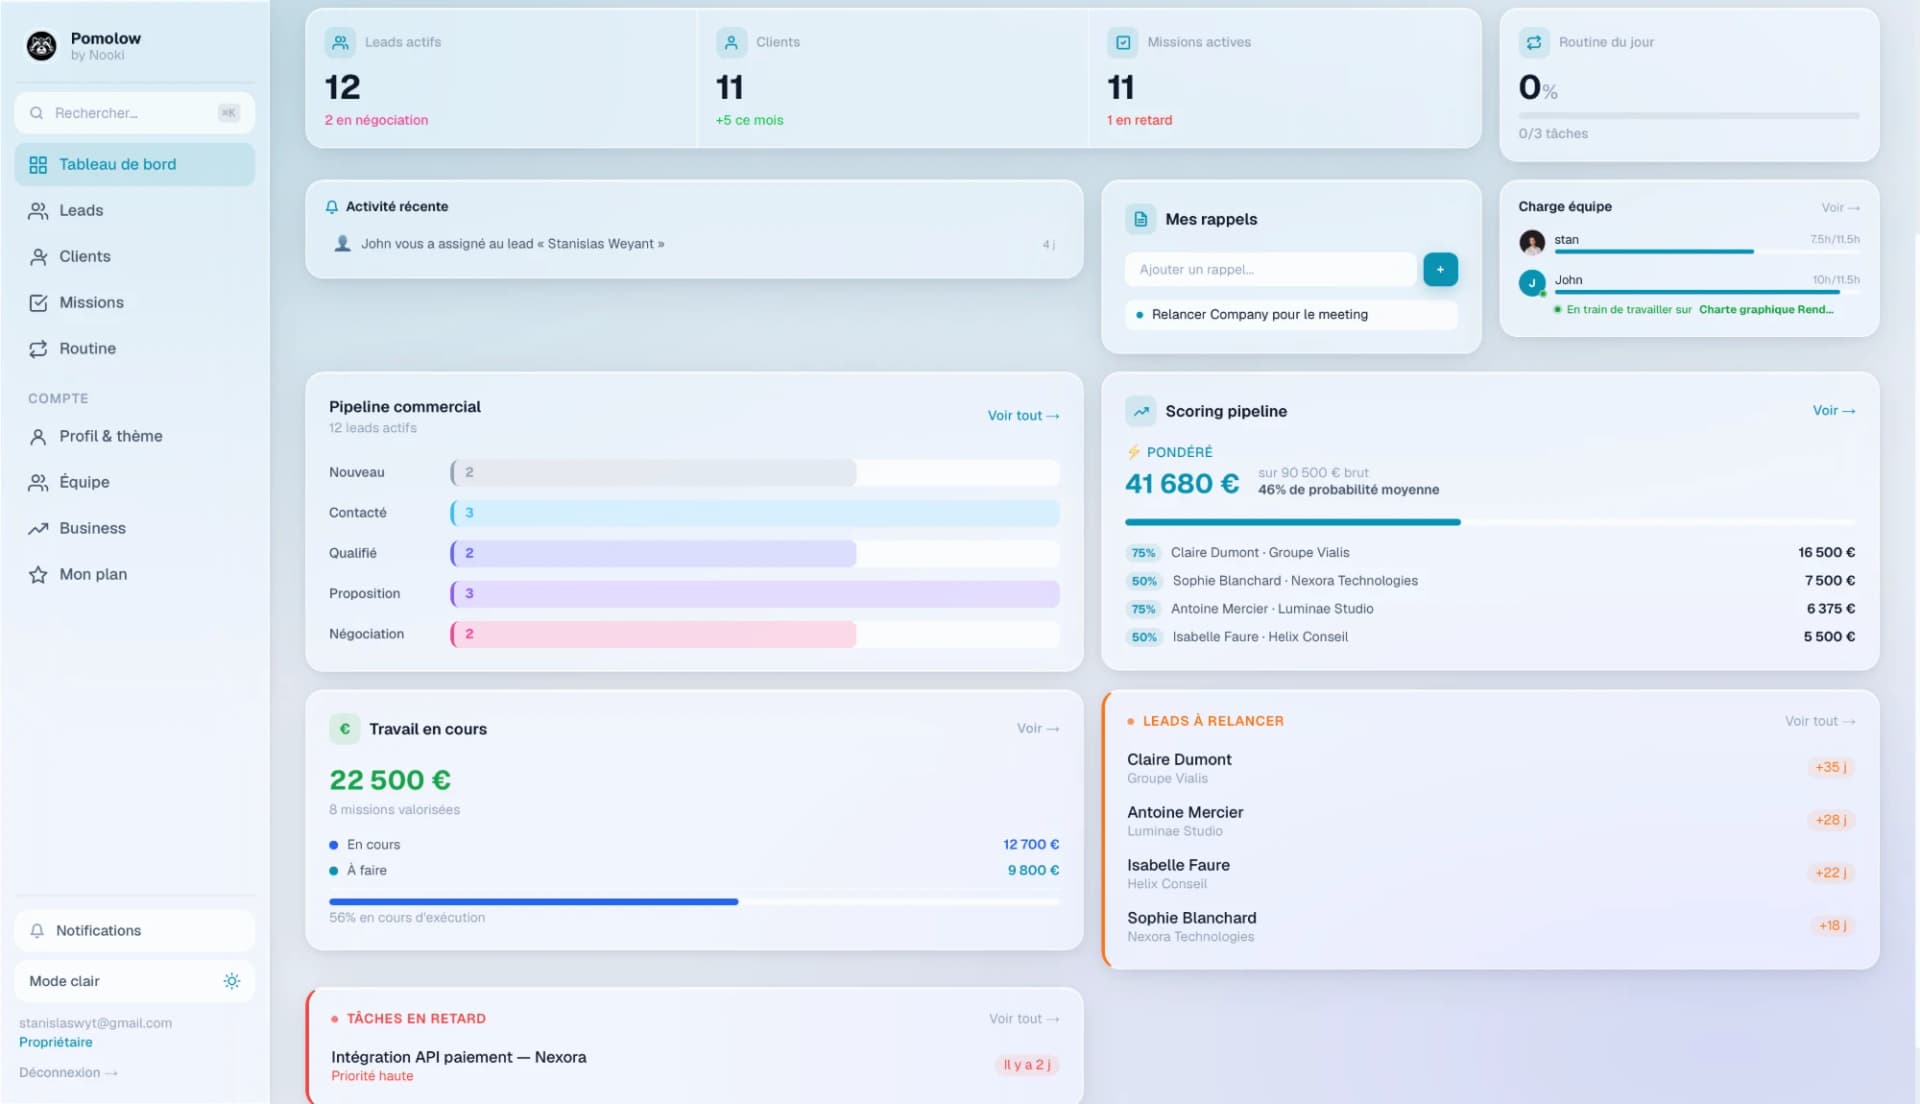Click the sun icon for Mode clair

(232, 981)
